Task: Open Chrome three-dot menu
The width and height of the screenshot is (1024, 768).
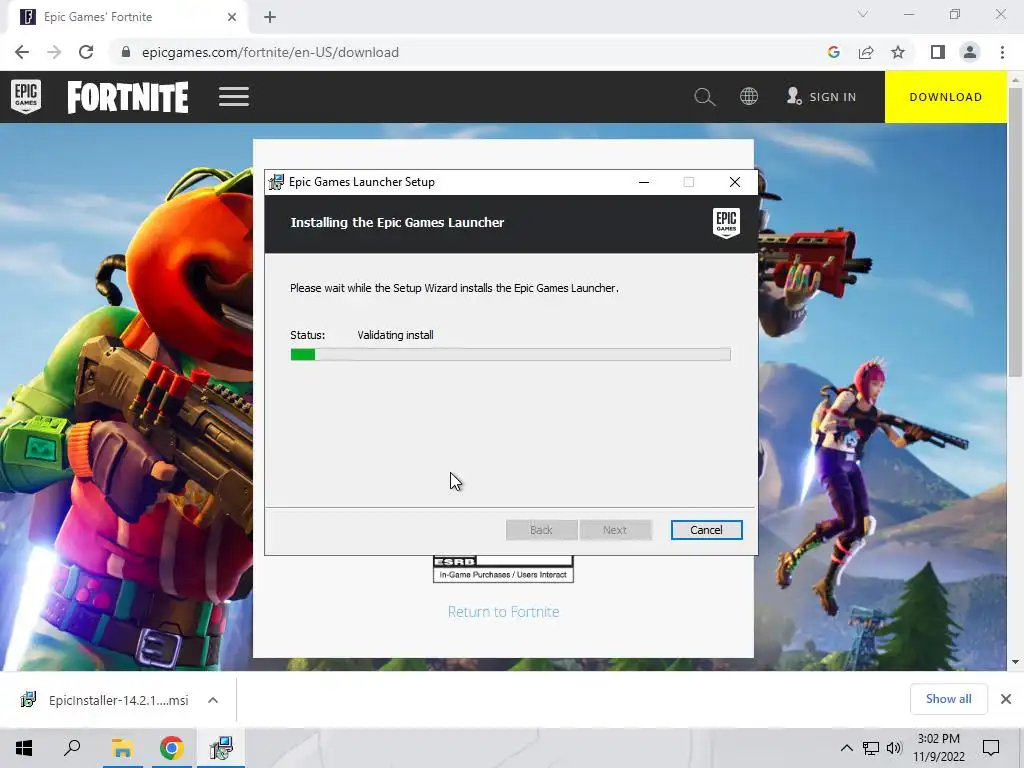Action: point(1002,52)
